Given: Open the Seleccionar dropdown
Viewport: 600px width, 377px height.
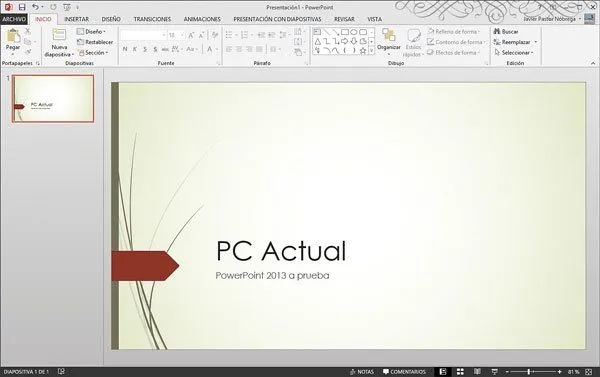Looking at the screenshot, I should click(x=514, y=52).
